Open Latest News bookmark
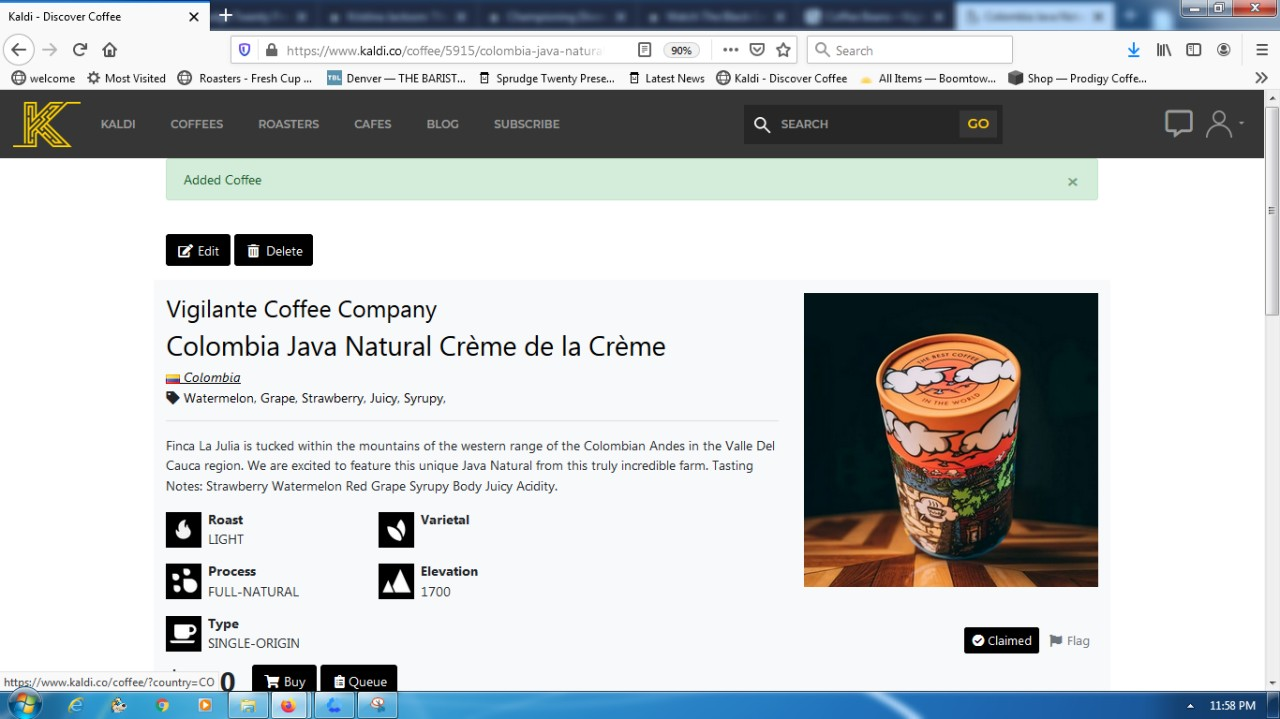 pos(666,78)
